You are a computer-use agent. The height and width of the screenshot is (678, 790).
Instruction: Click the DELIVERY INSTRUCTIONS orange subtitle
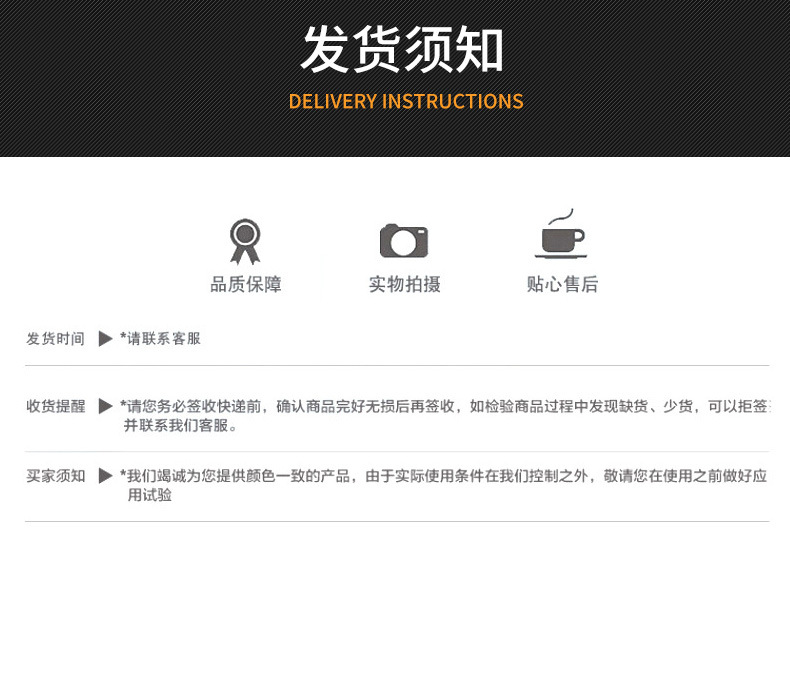pos(406,102)
